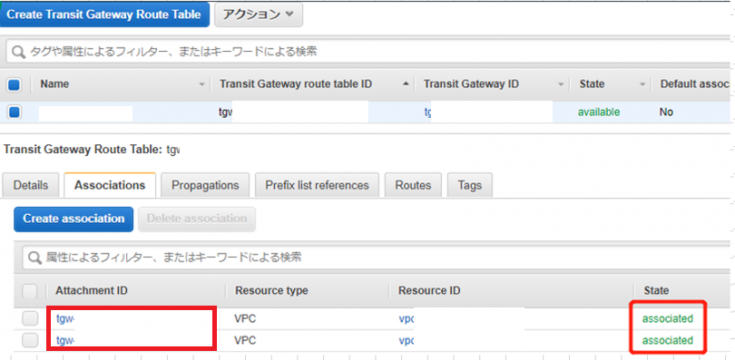
Task: Click the magnifier icon in associations filter
Action: tap(35, 257)
